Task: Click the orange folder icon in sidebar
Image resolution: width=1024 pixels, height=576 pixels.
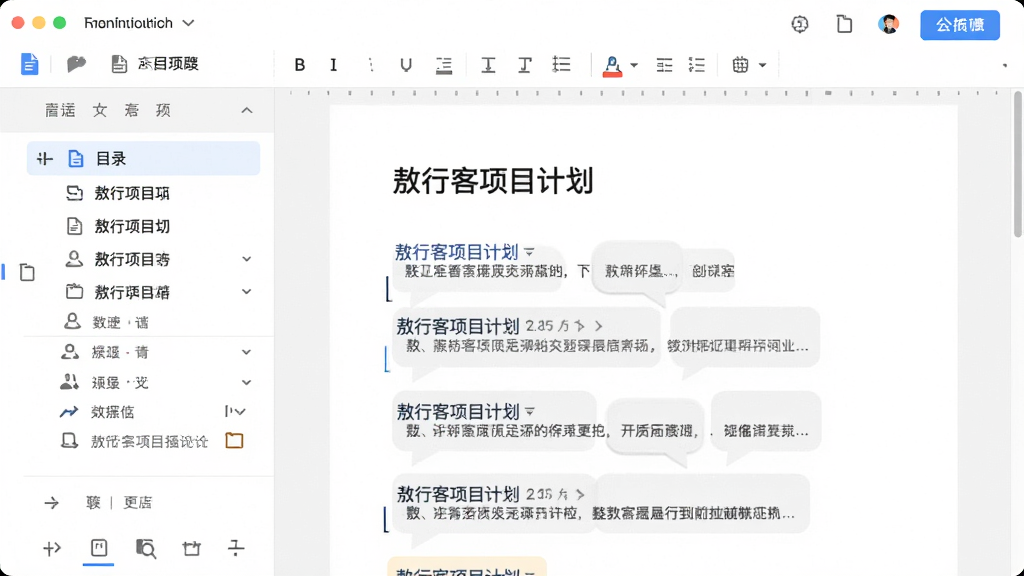Action: point(234,441)
